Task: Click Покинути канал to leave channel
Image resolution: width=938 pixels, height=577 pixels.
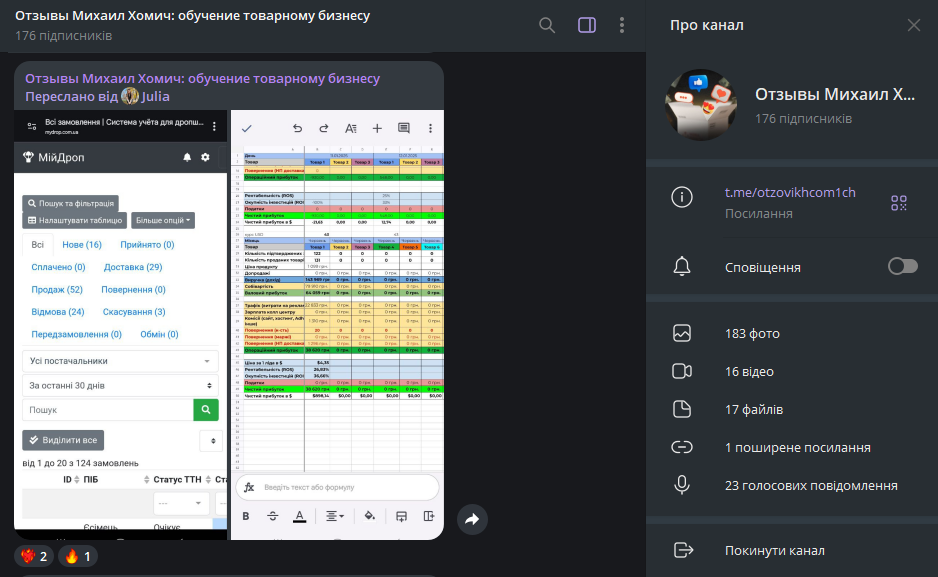Action: [774, 550]
